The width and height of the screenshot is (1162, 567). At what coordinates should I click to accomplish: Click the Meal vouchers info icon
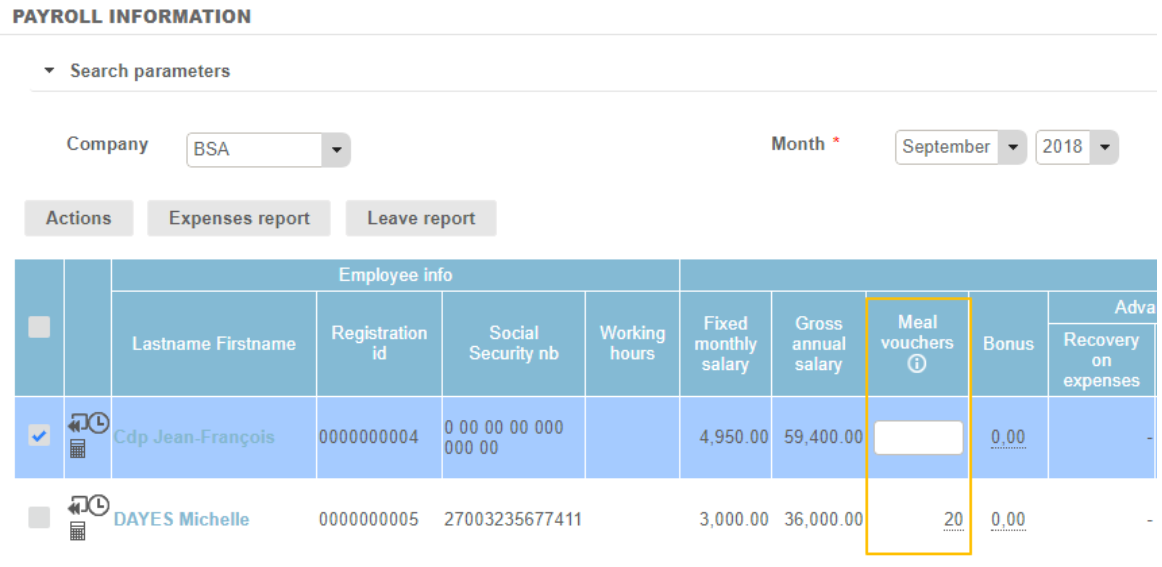click(917, 365)
